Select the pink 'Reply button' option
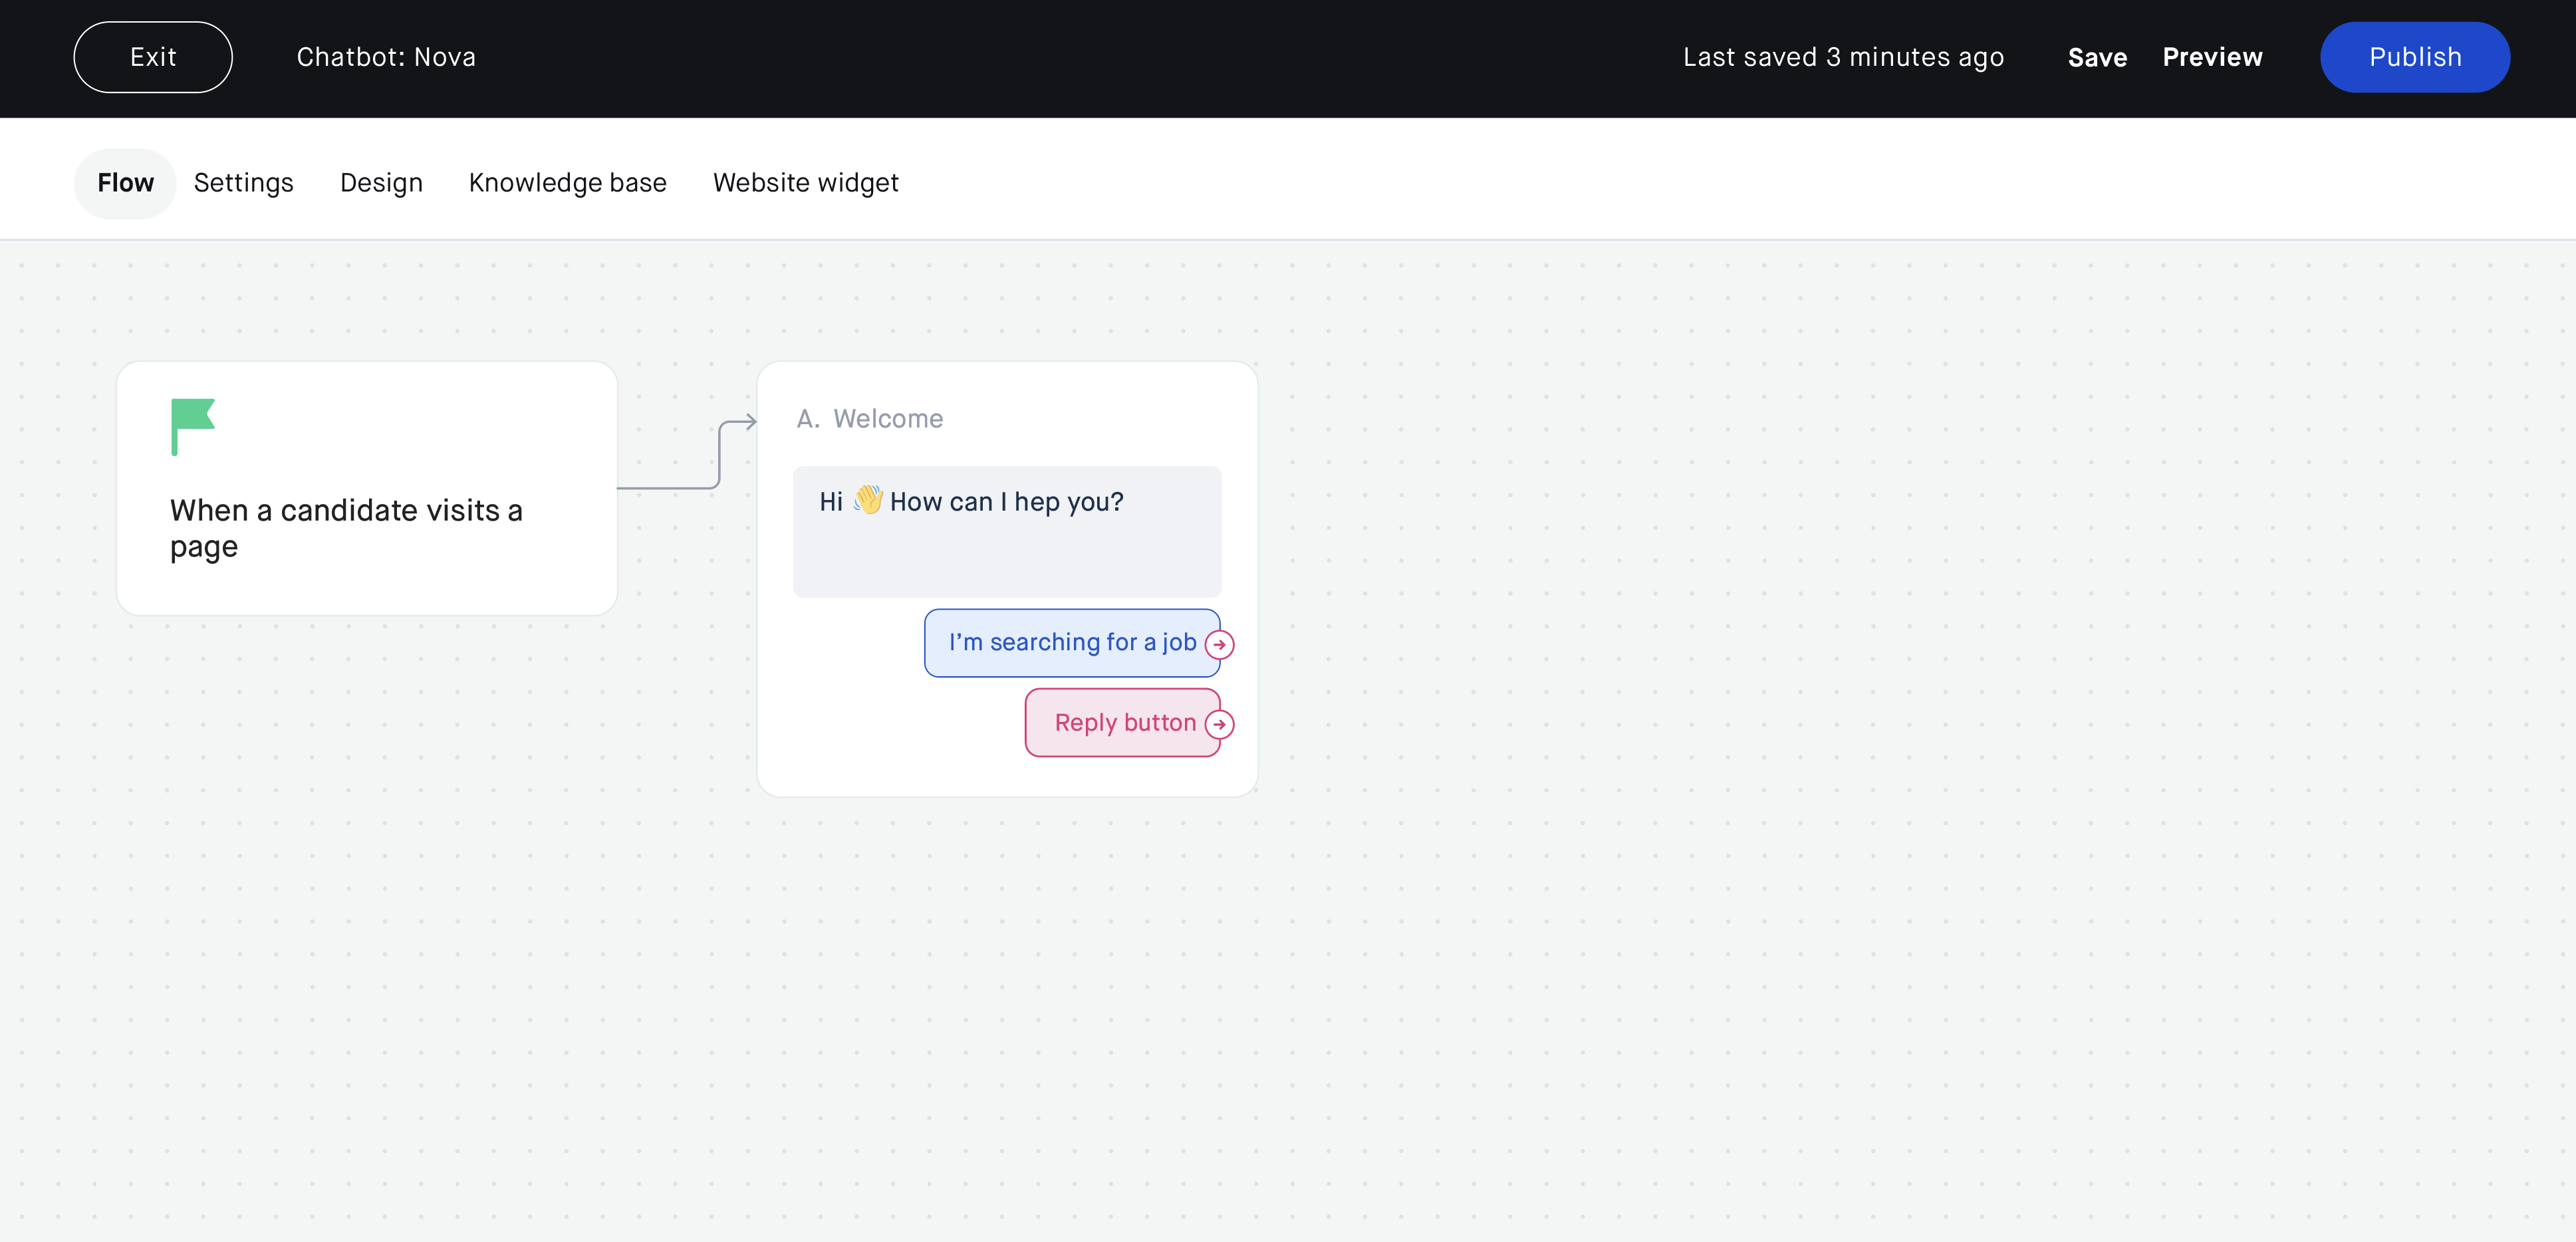Screen dimensions: 2576x1242 coord(1122,723)
